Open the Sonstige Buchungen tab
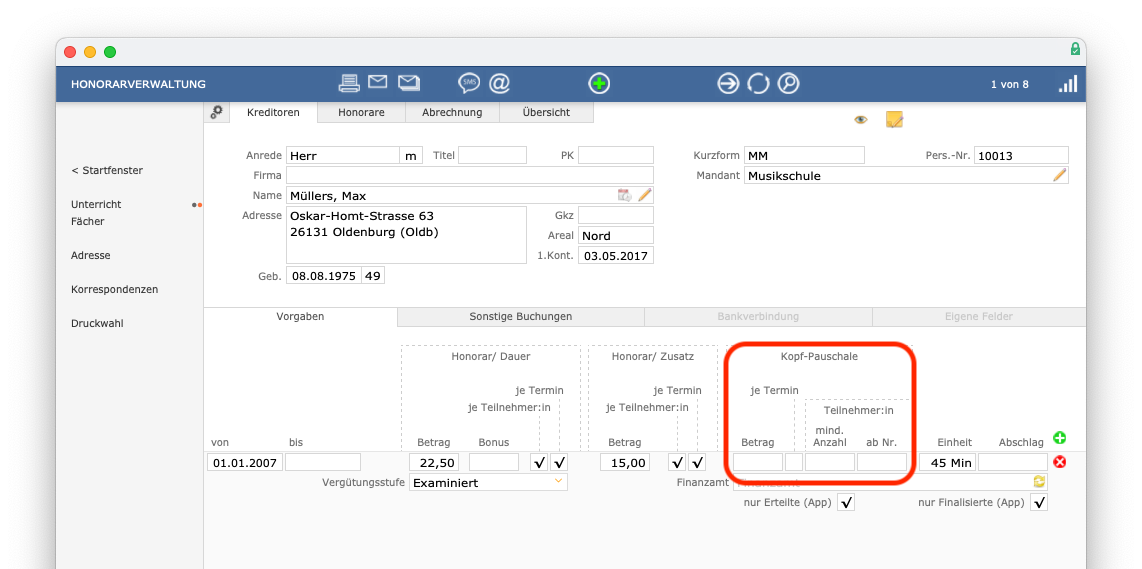The width and height of the screenshot is (1142, 569). pyautogui.click(x=520, y=317)
